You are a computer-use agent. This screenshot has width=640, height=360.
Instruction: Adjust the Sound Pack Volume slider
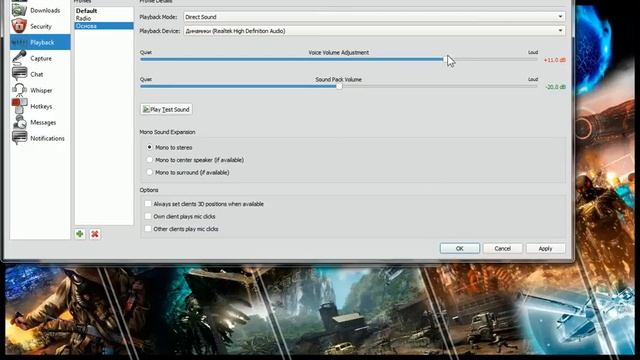[339, 87]
